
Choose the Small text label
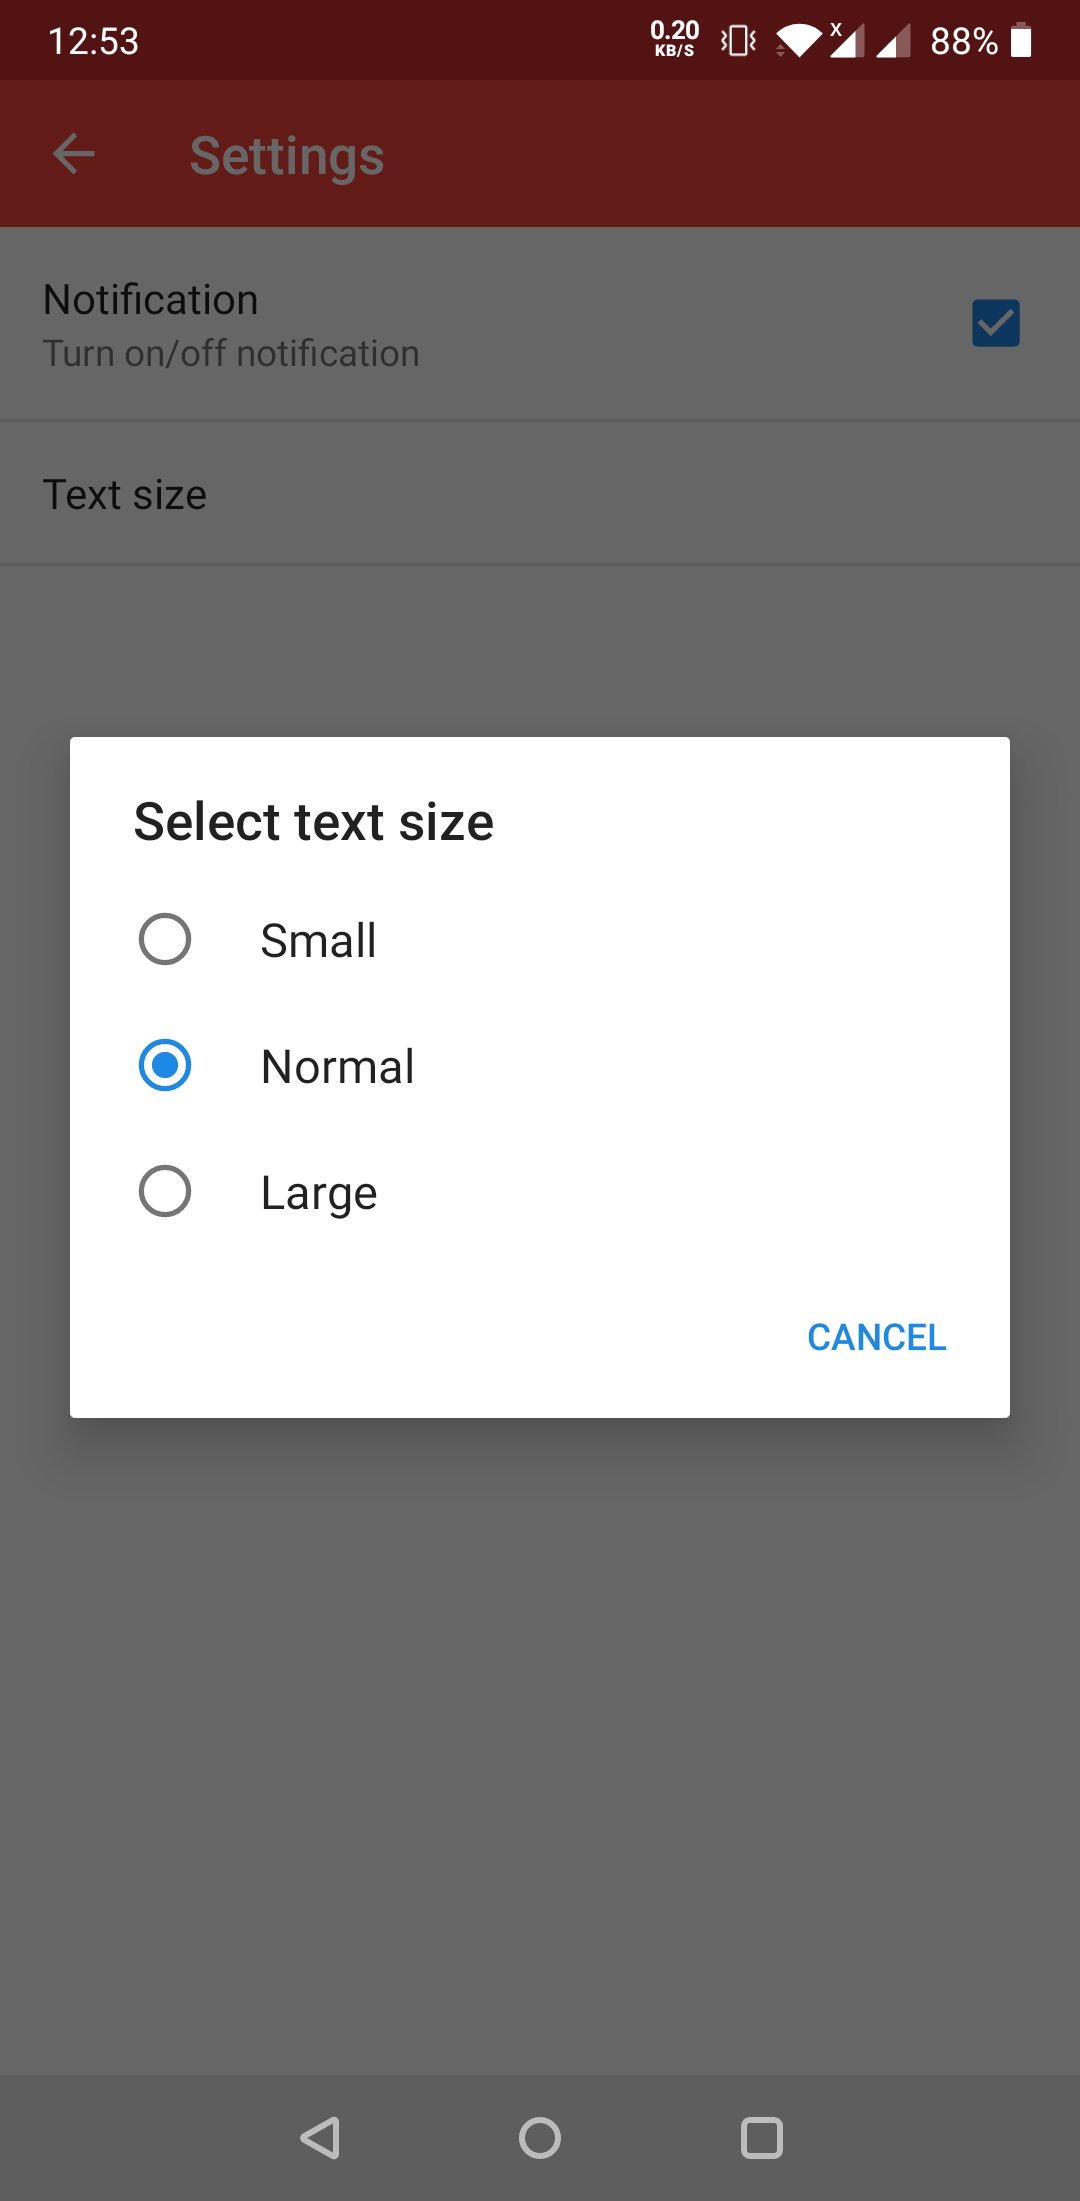[x=318, y=941]
